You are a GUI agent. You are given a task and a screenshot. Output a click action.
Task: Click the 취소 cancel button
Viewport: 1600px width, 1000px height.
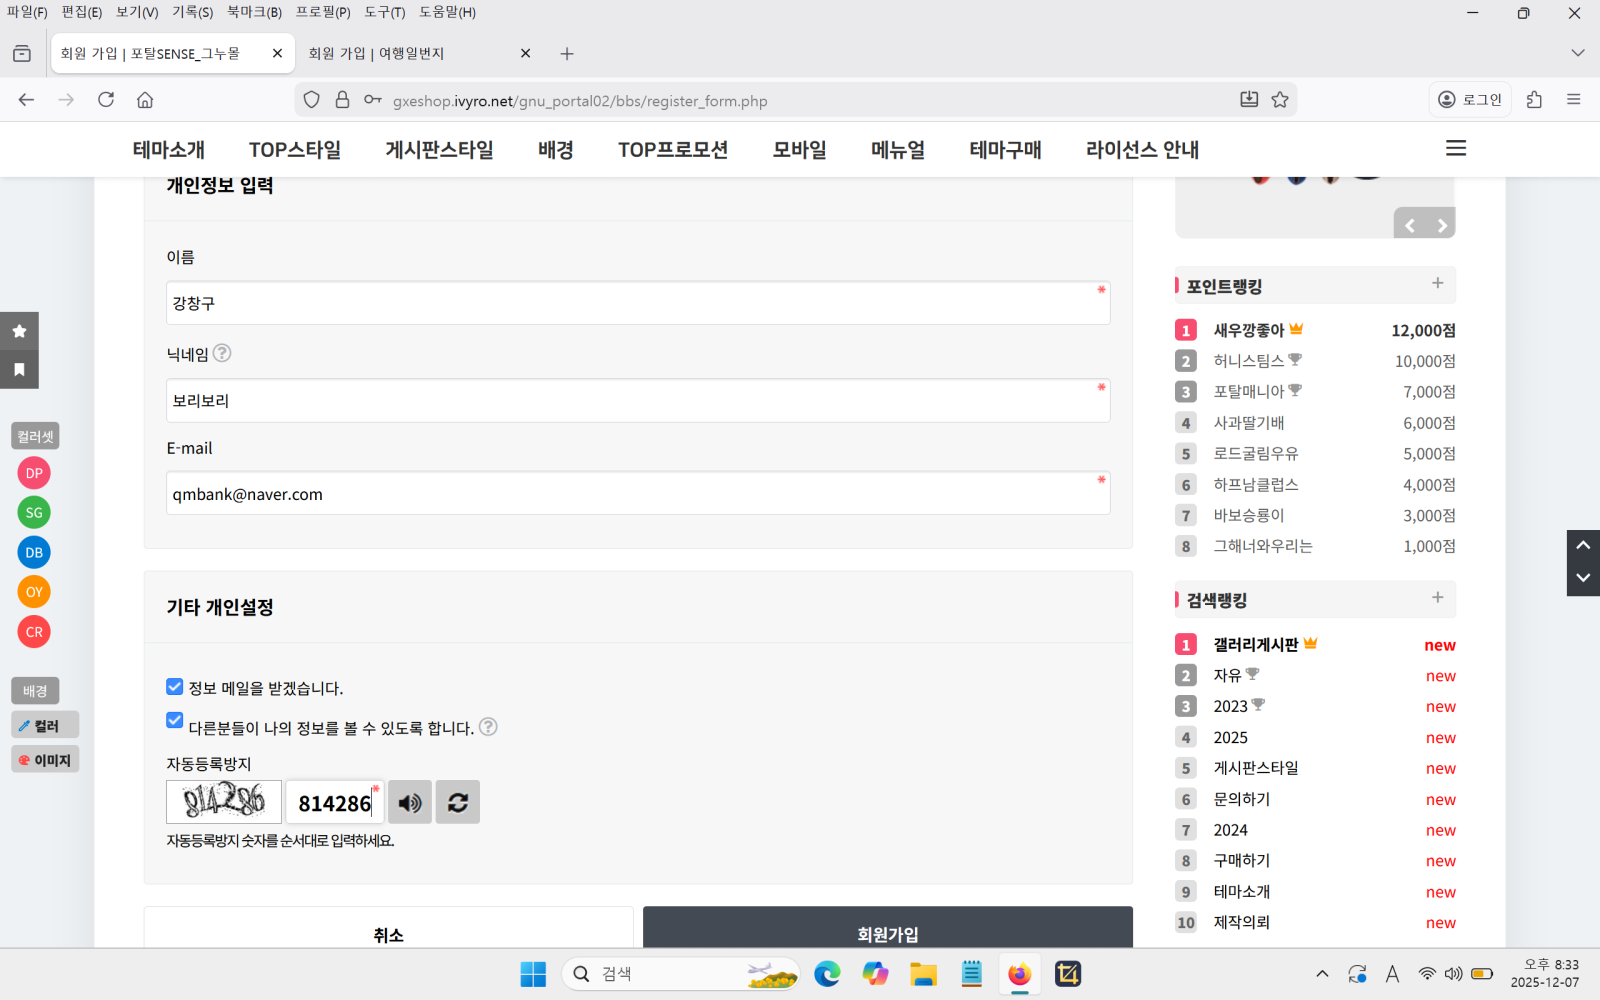pos(388,932)
